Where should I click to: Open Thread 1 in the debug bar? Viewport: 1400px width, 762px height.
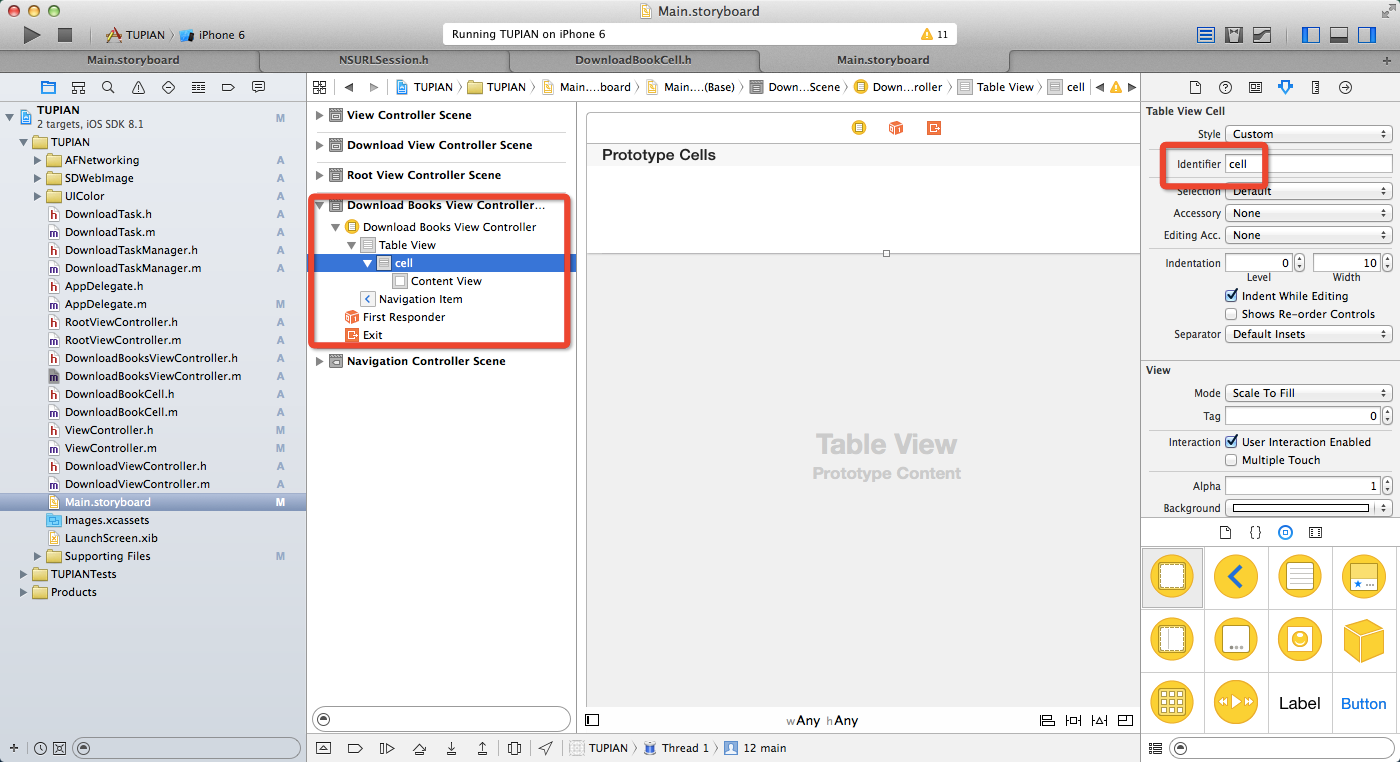coord(676,748)
